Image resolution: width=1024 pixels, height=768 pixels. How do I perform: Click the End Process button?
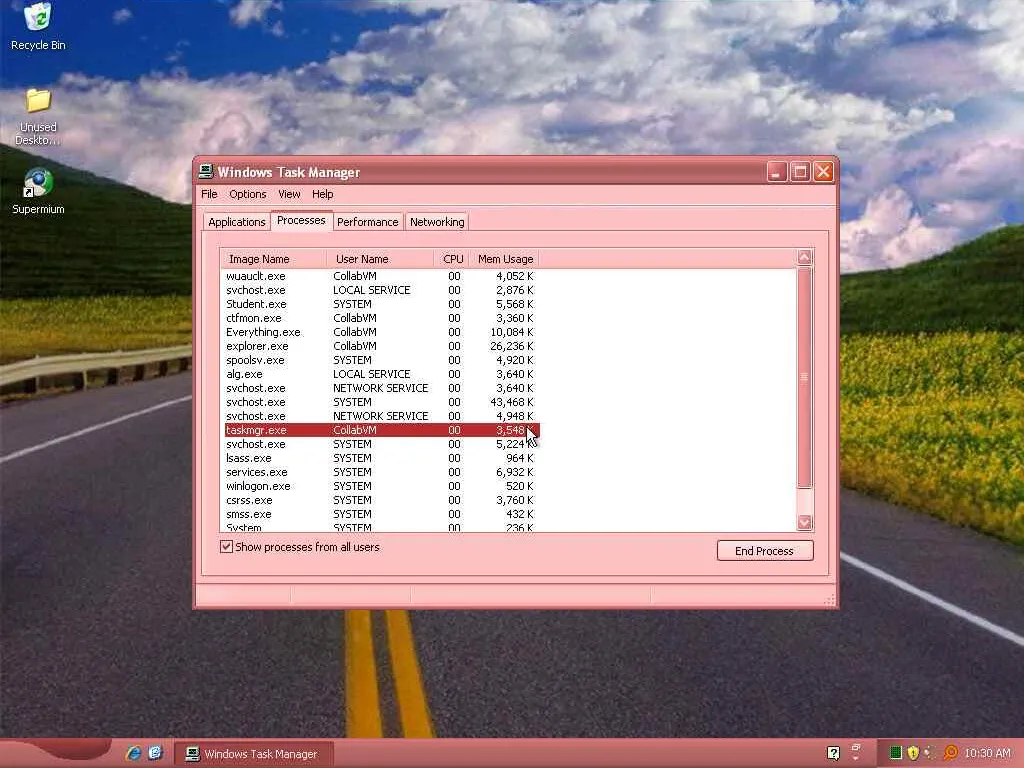[x=765, y=551]
